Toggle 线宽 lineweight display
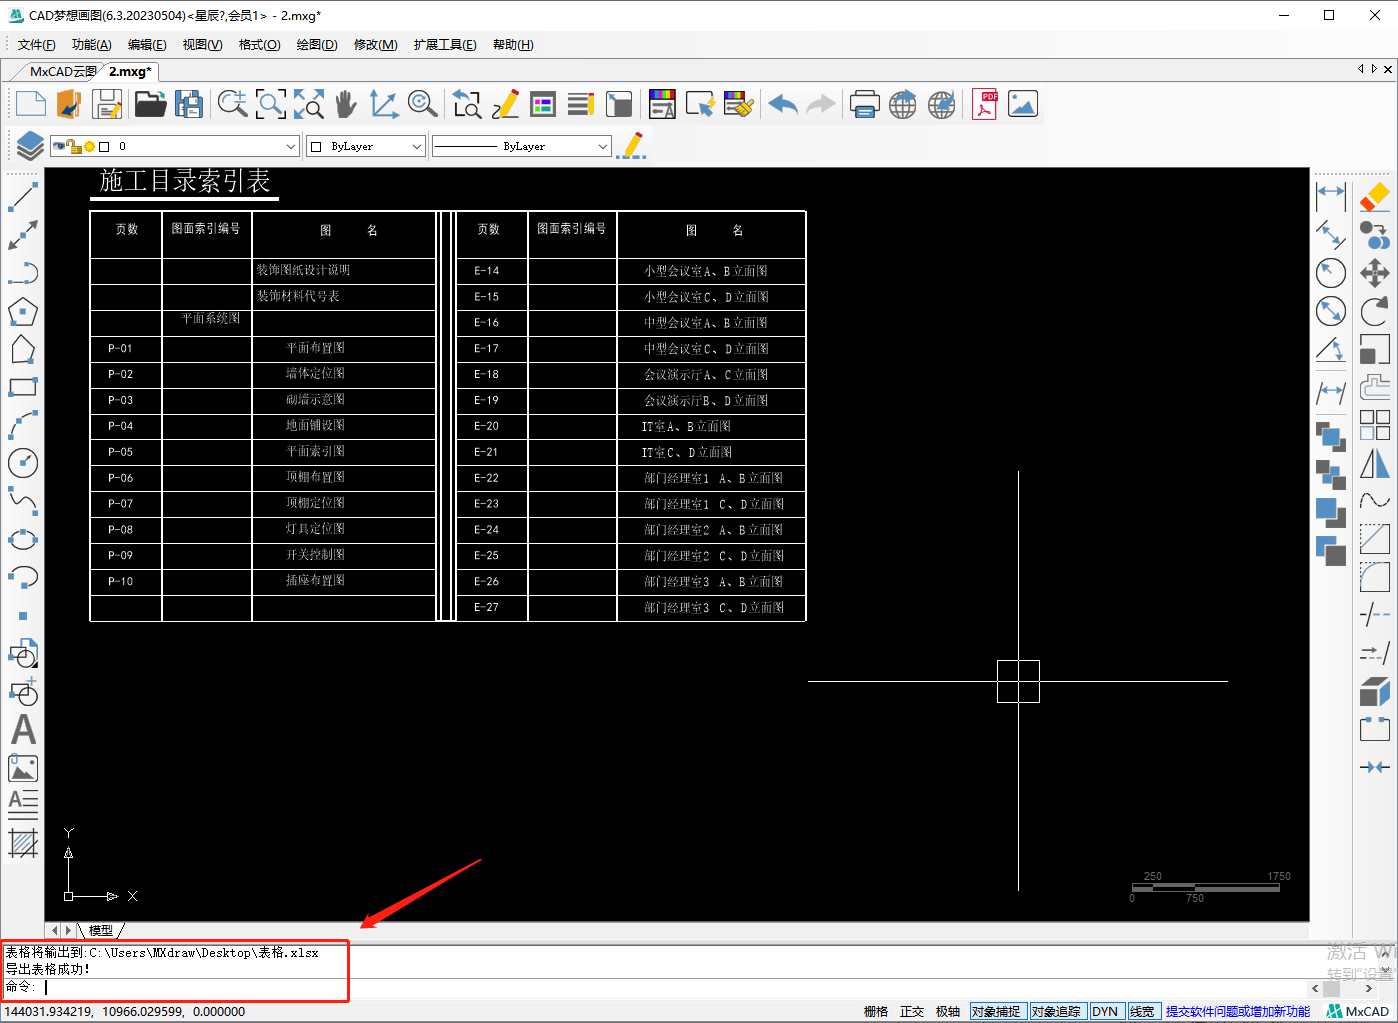The image size is (1398, 1023). (x=1142, y=1012)
